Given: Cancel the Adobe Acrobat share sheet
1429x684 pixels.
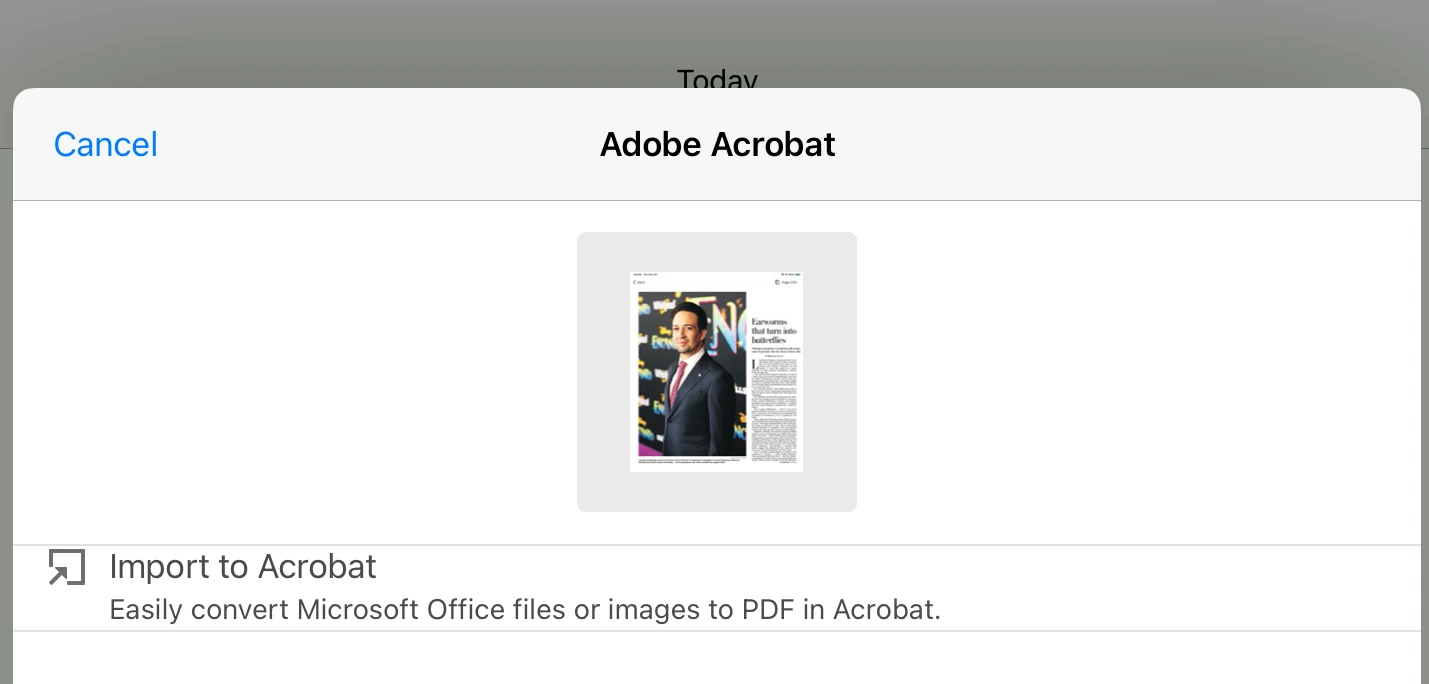Looking at the screenshot, I should click(x=106, y=144).
